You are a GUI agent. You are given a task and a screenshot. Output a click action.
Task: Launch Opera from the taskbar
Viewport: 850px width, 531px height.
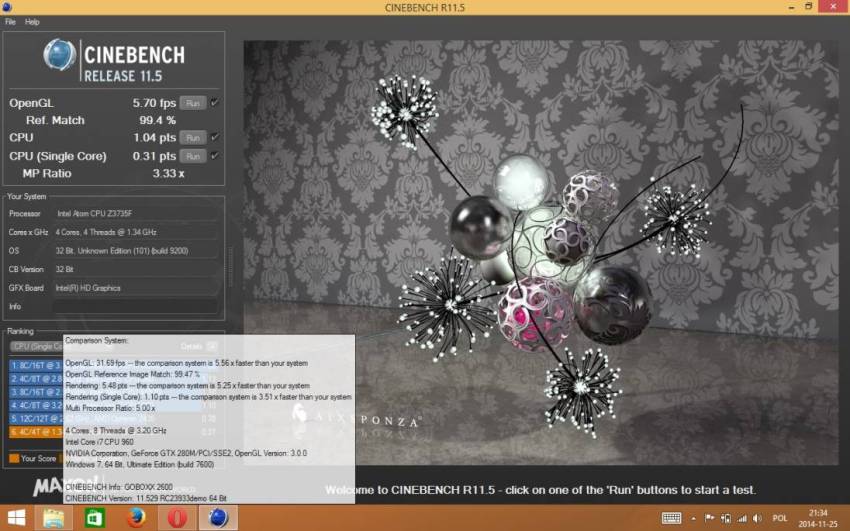[x=177, y=518]
